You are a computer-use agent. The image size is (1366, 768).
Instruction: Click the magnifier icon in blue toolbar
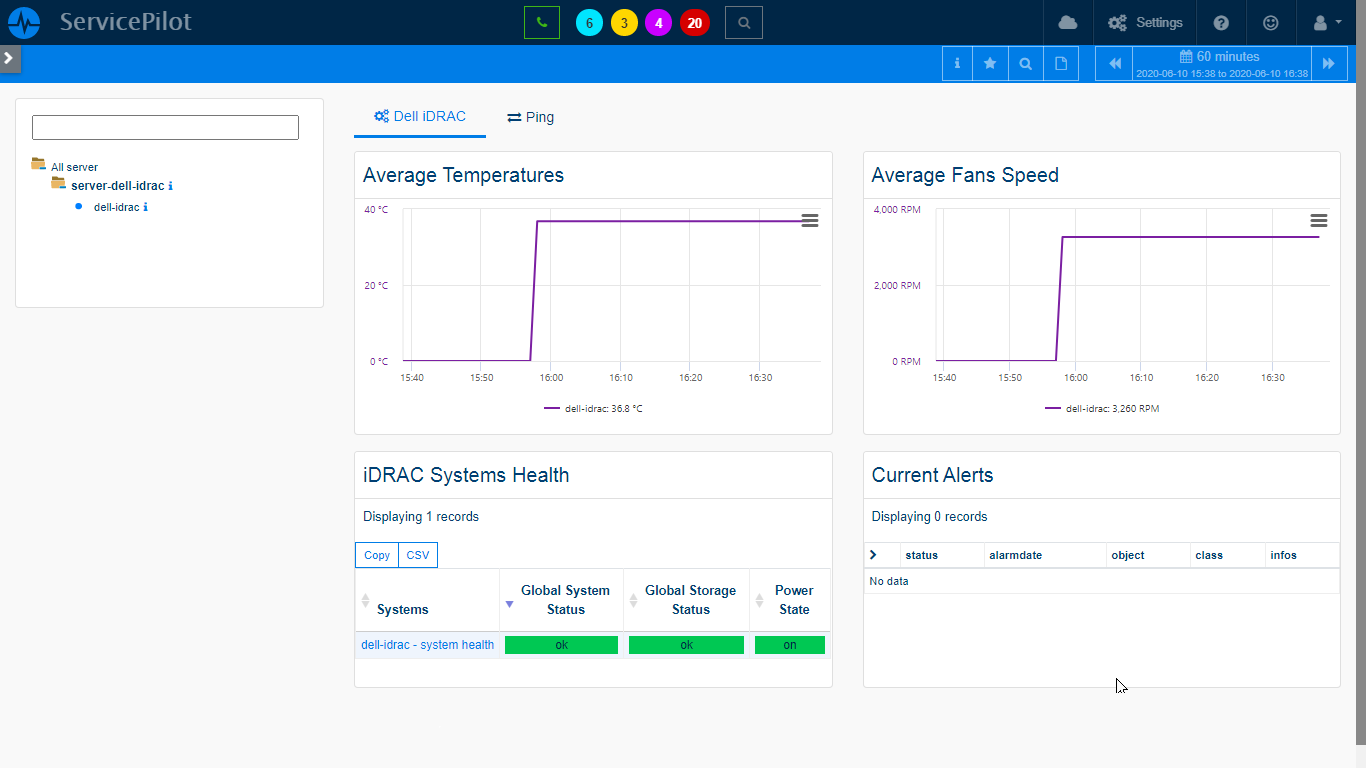pyautogui.click(x=1025, y=63)
